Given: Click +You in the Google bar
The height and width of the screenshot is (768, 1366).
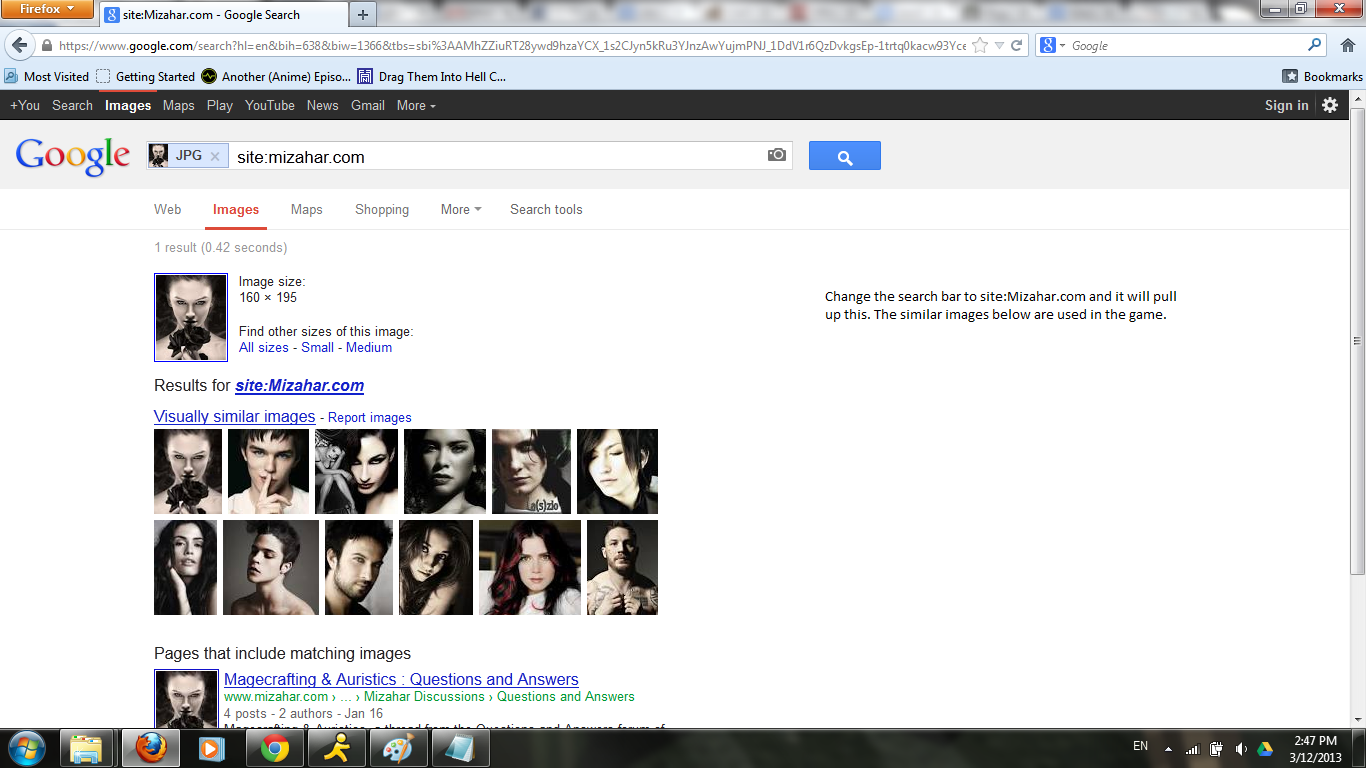Looking at the screenshot, I should click(25, 105).
